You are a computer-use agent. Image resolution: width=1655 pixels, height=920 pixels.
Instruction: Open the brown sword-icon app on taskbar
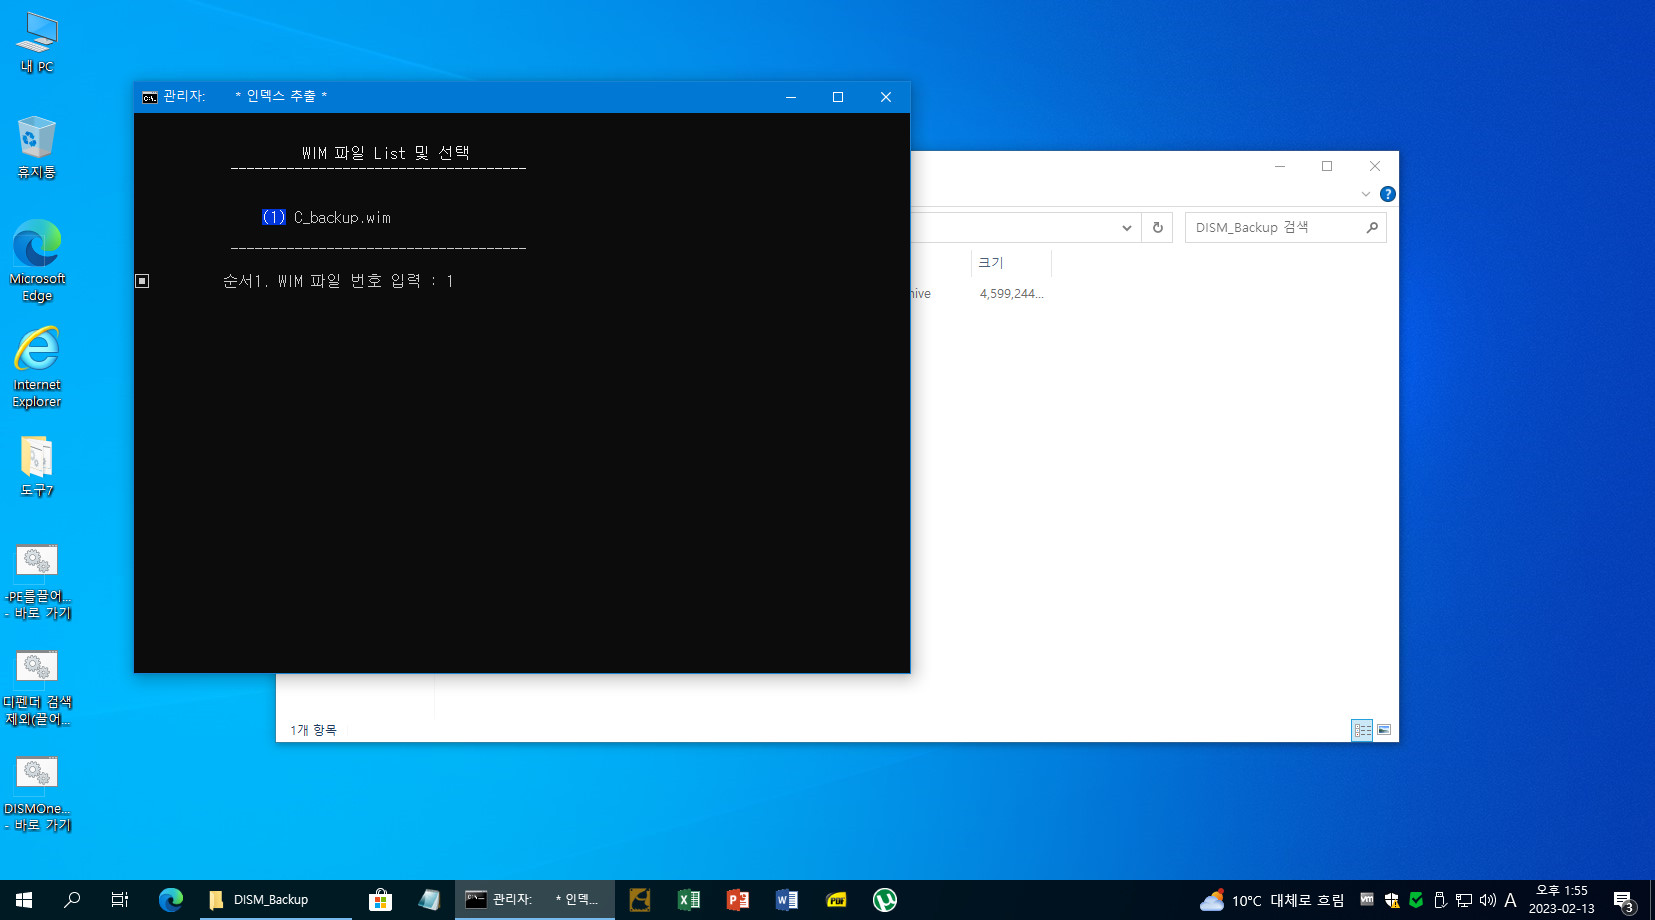(x=640, y=900)
